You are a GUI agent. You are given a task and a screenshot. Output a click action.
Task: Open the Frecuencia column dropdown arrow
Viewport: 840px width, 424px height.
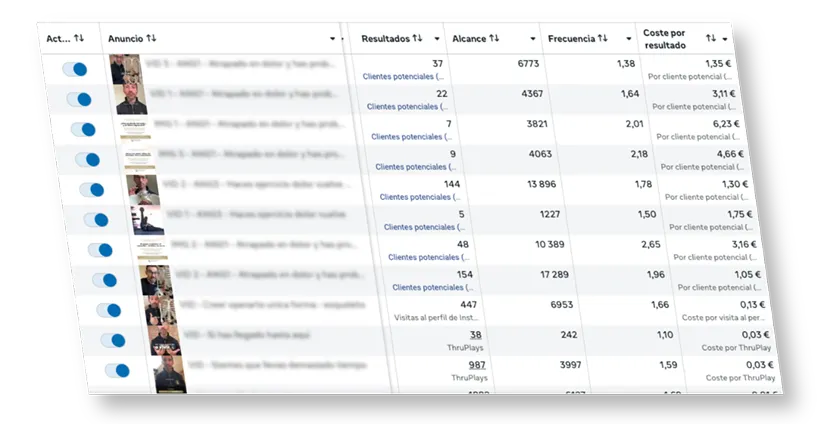pos(628,39)
